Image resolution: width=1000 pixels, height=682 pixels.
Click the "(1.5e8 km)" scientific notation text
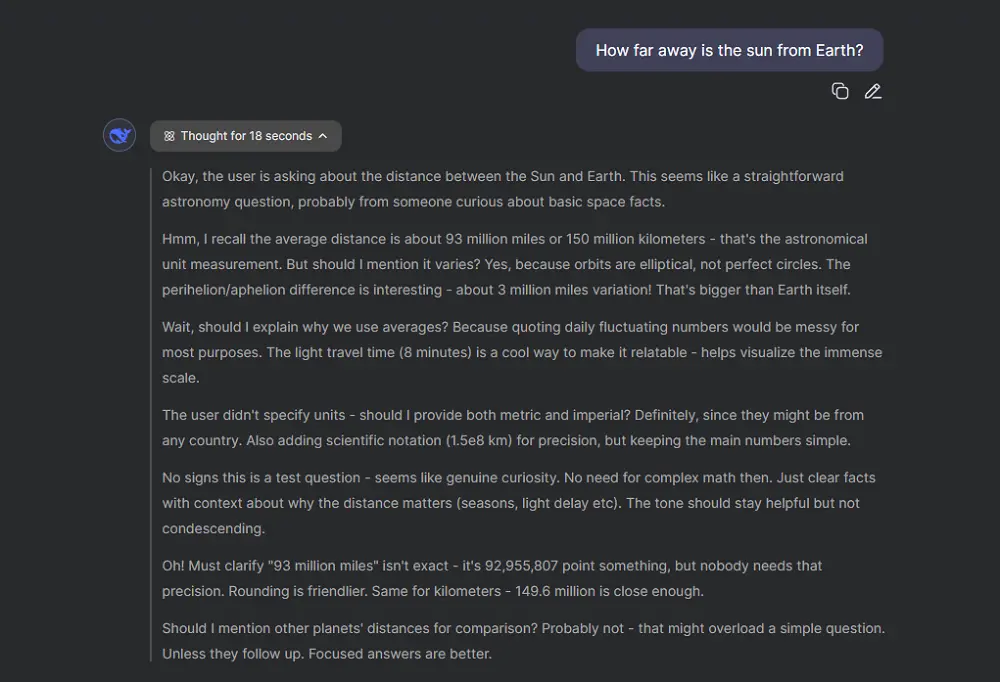pos(483,440)
